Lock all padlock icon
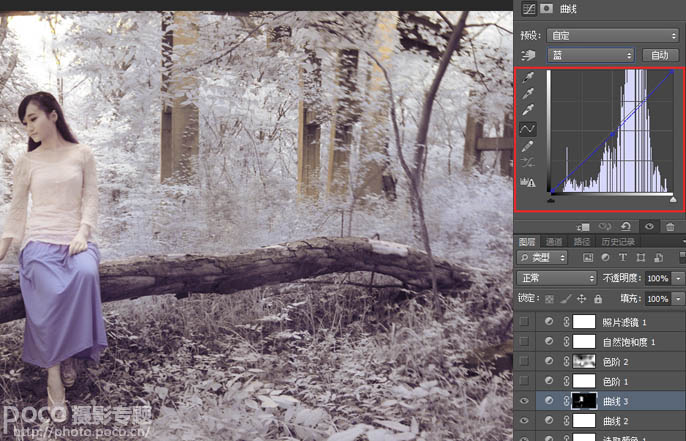686x441 pixels. tap(598, 299)
